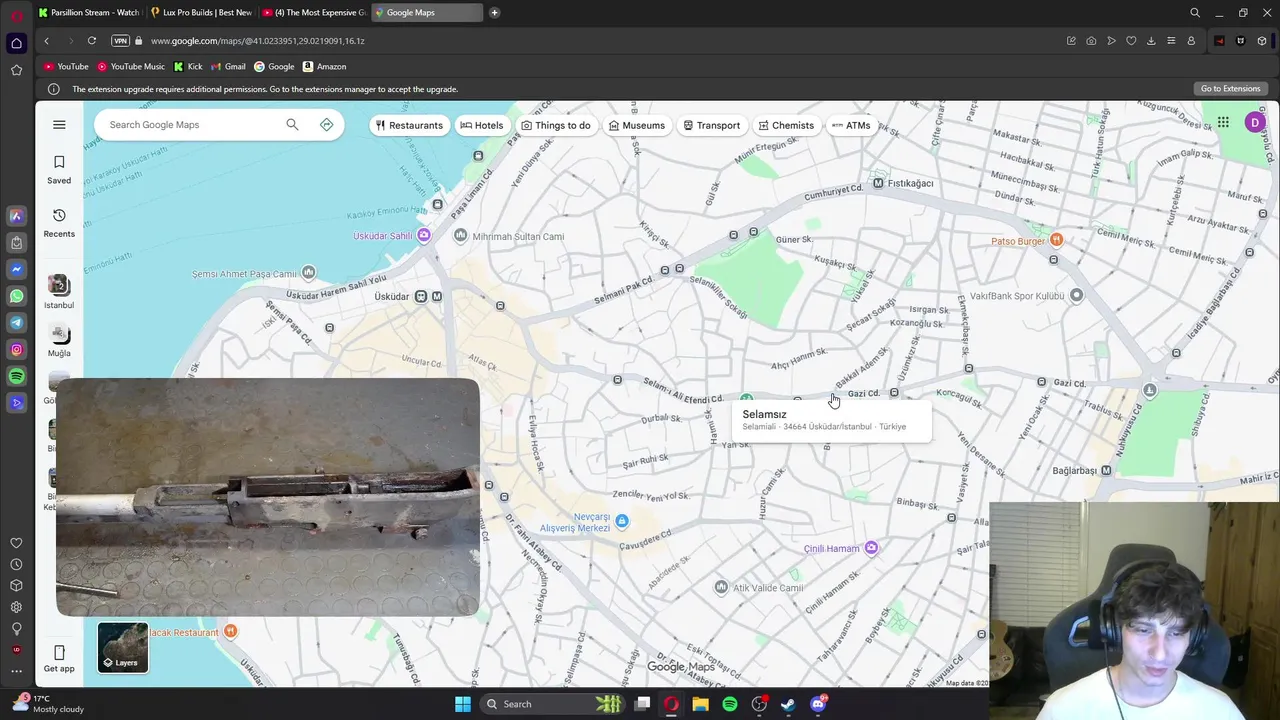Open Discord from Windows taskbar

[x=818, y=704]
